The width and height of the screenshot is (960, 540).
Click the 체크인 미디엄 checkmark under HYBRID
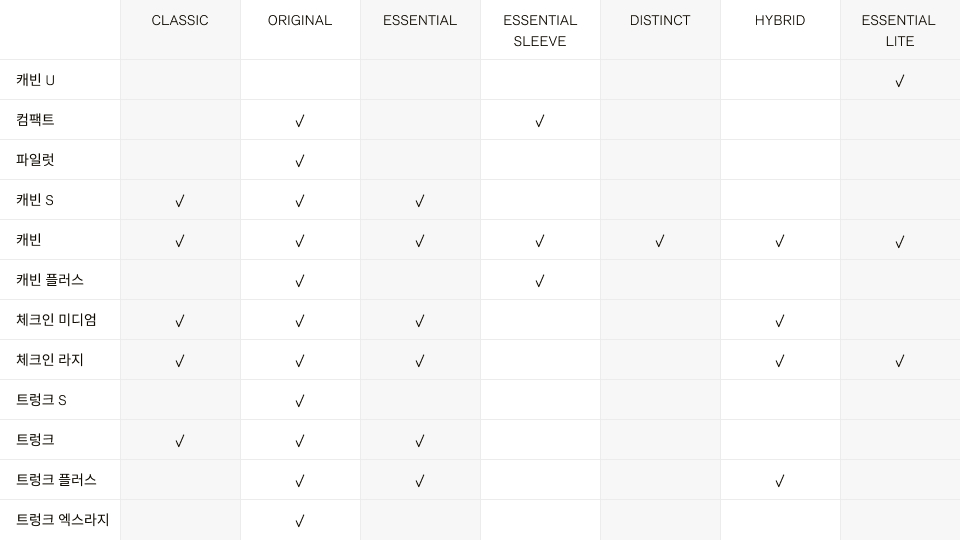pos(779,321)
